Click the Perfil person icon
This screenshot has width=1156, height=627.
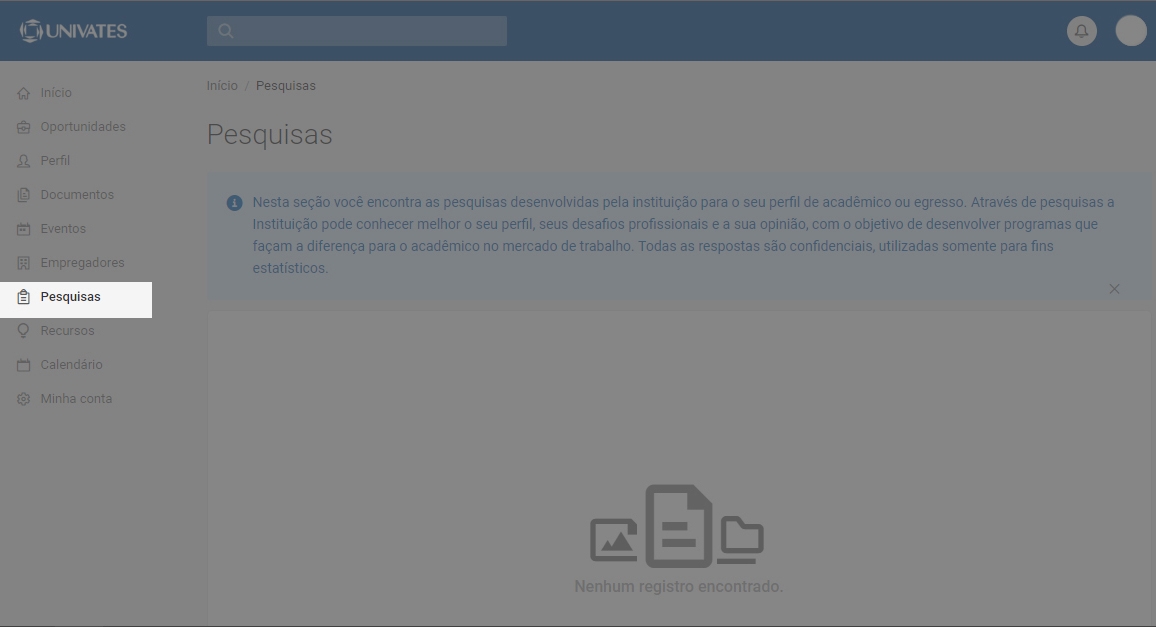click(24, 161)
